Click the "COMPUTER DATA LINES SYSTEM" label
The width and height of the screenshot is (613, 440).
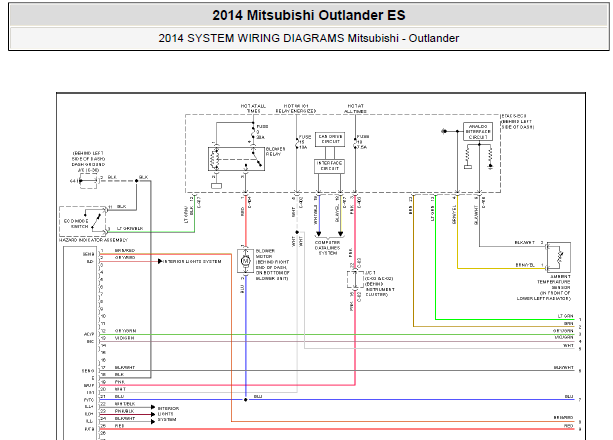tap(328, 248)
